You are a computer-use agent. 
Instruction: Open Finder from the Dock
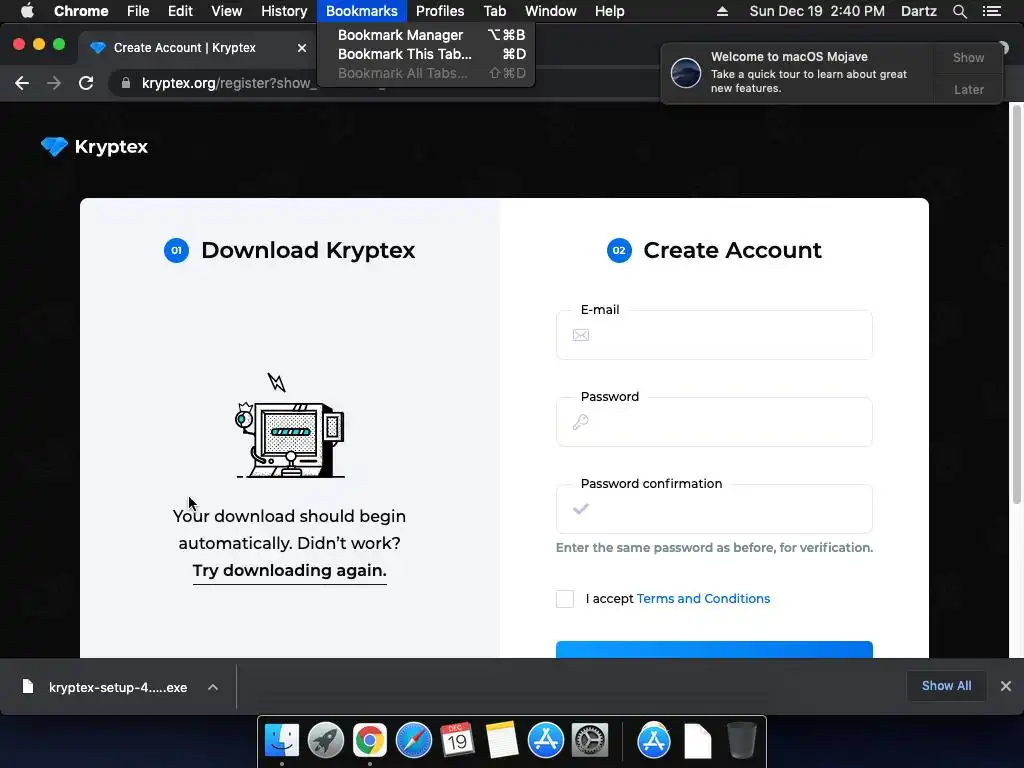click(x=282, y=741)
